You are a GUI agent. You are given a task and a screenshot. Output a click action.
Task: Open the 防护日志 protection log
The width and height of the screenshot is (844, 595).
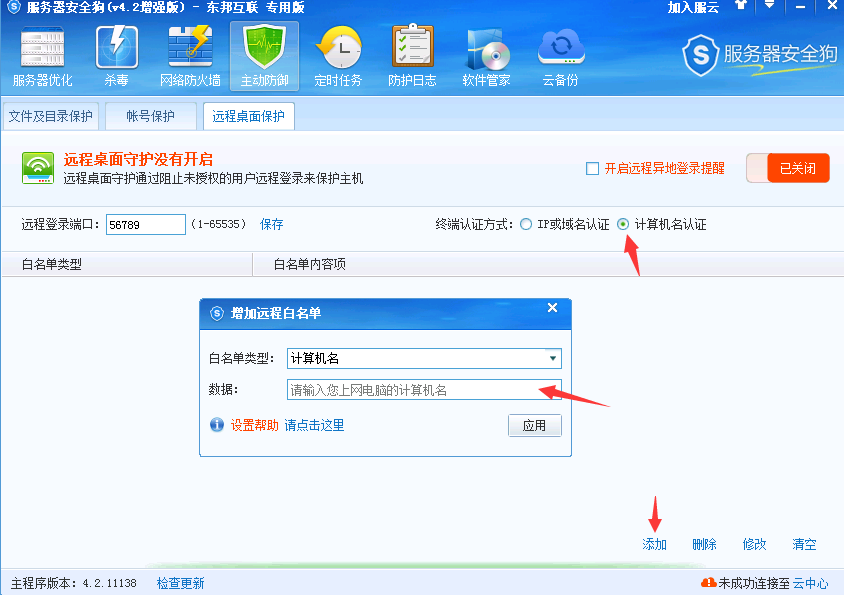pyautogui.click(x=412, y=57)
